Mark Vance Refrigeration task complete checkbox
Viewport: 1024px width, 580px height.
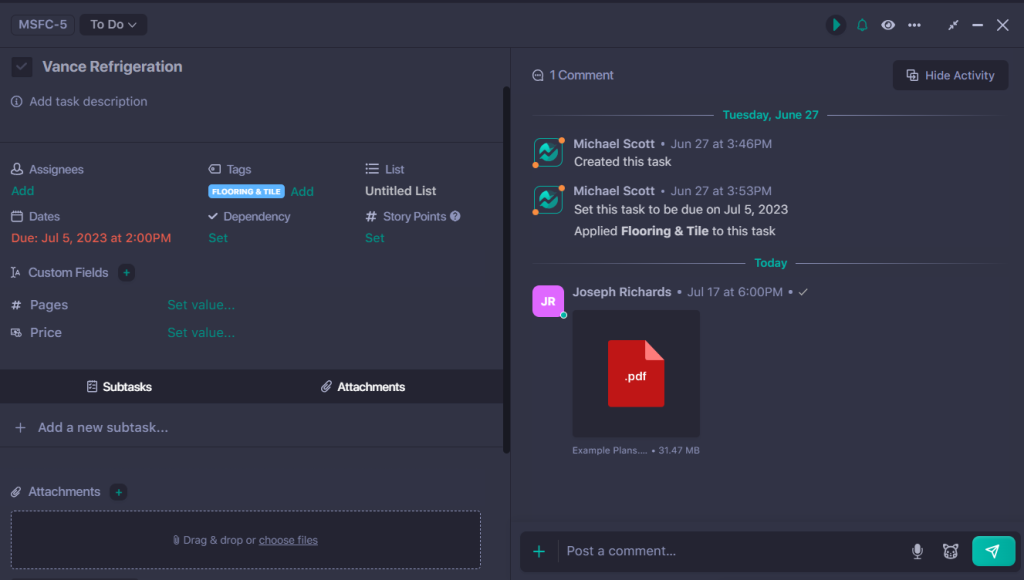coord(22,67)
